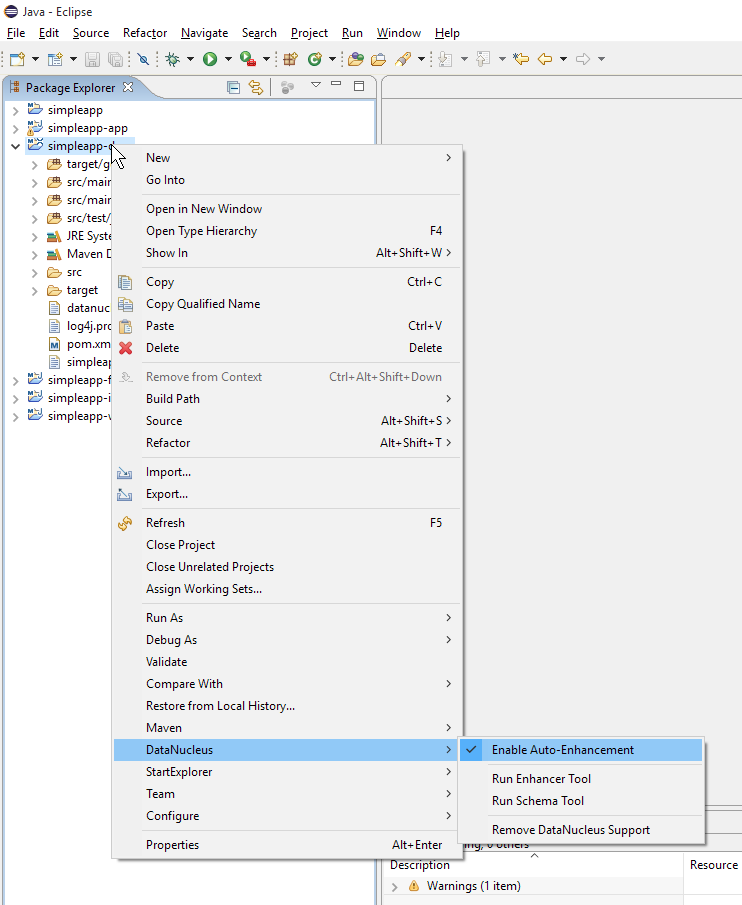Click the Debug bug icon

172,59
